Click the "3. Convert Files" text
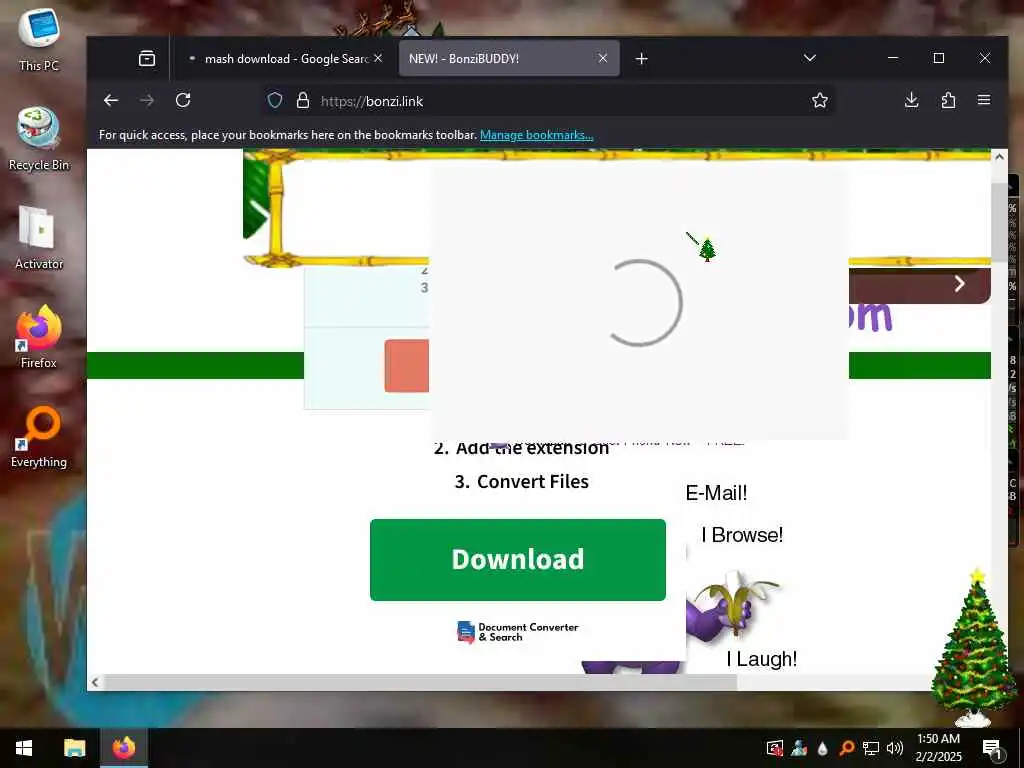The image size is (1024, 768). (522, 482)
